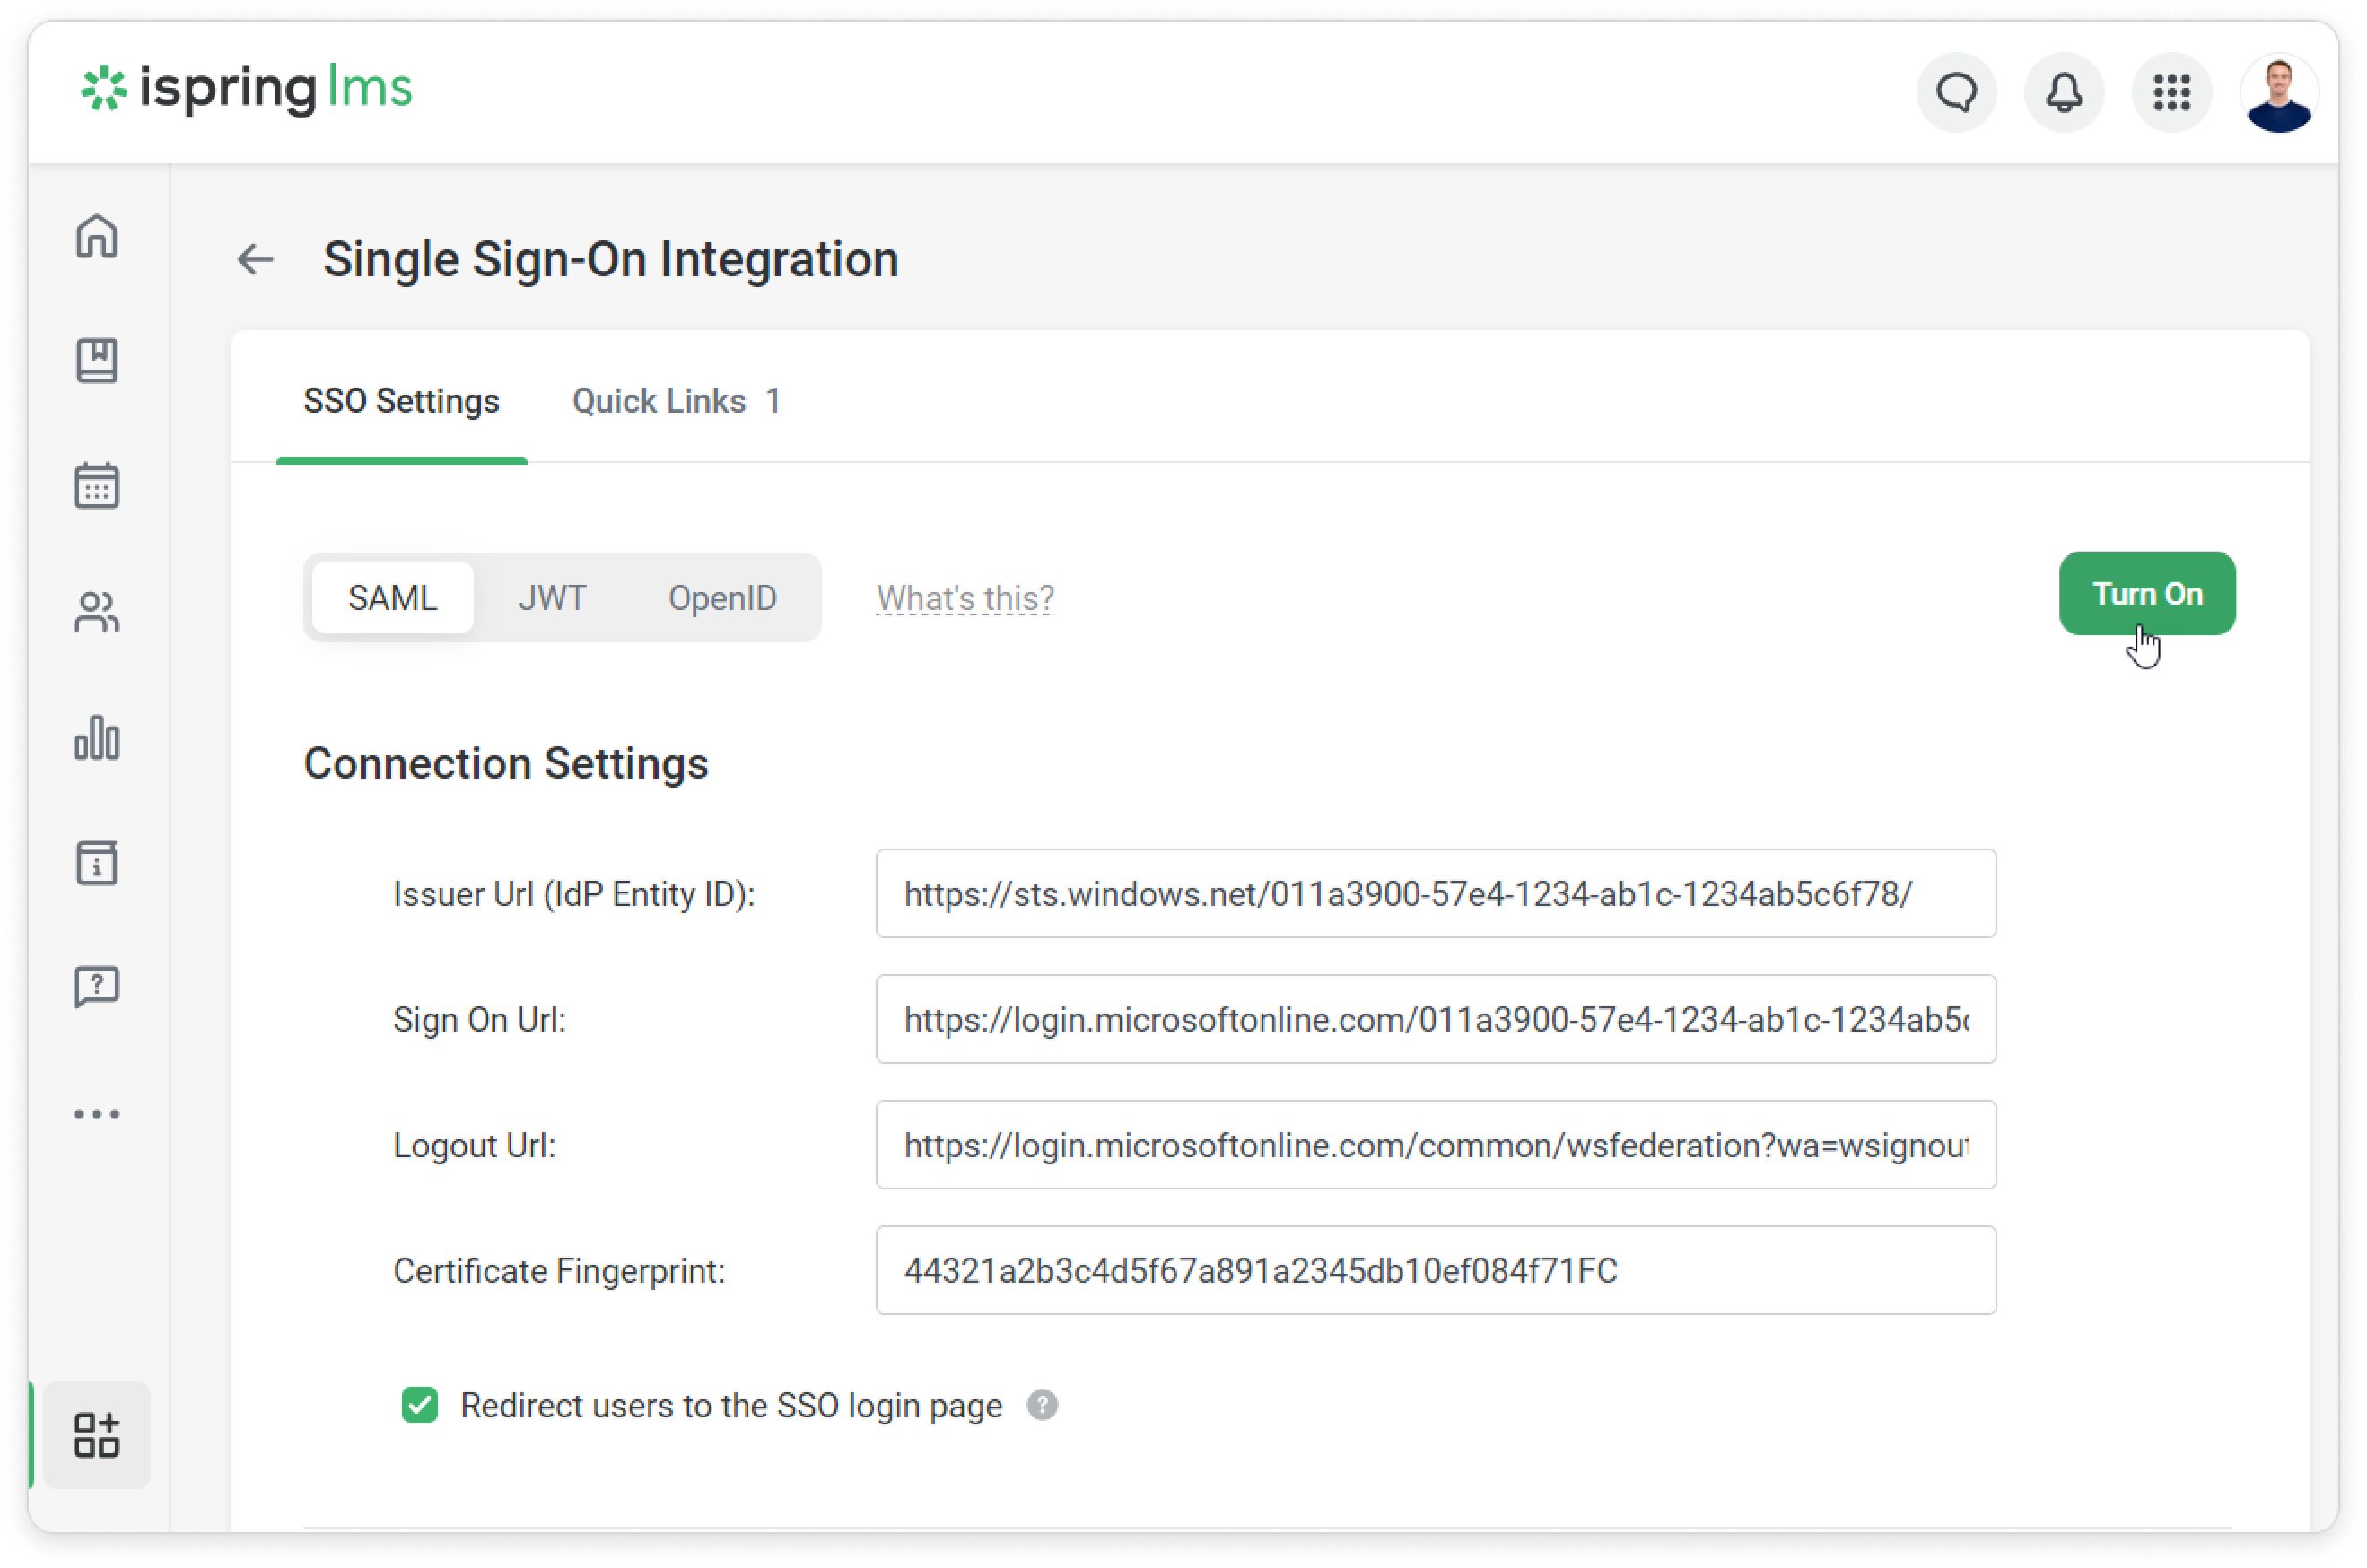Open the question chat sidebar icon
Viewport: 2367px width, 1568px height.
click(x=97, y=988)
